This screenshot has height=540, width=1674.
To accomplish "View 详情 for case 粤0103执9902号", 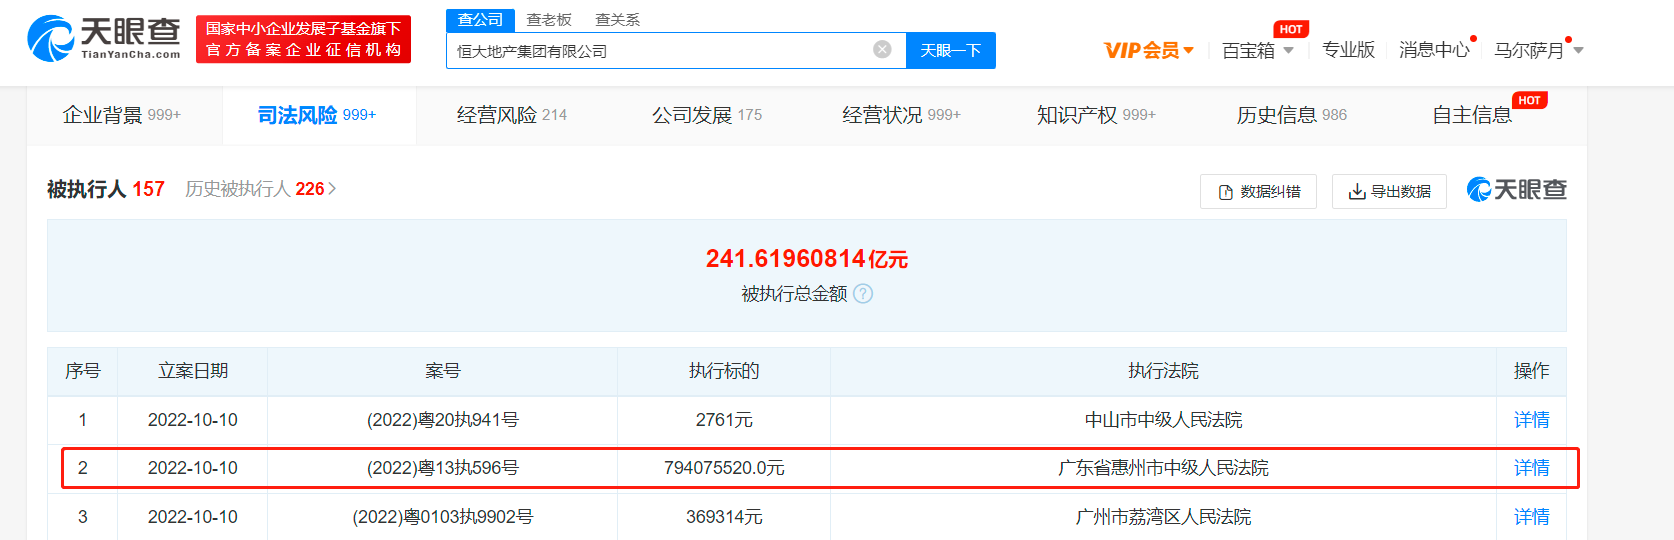I will point(1531,517).
